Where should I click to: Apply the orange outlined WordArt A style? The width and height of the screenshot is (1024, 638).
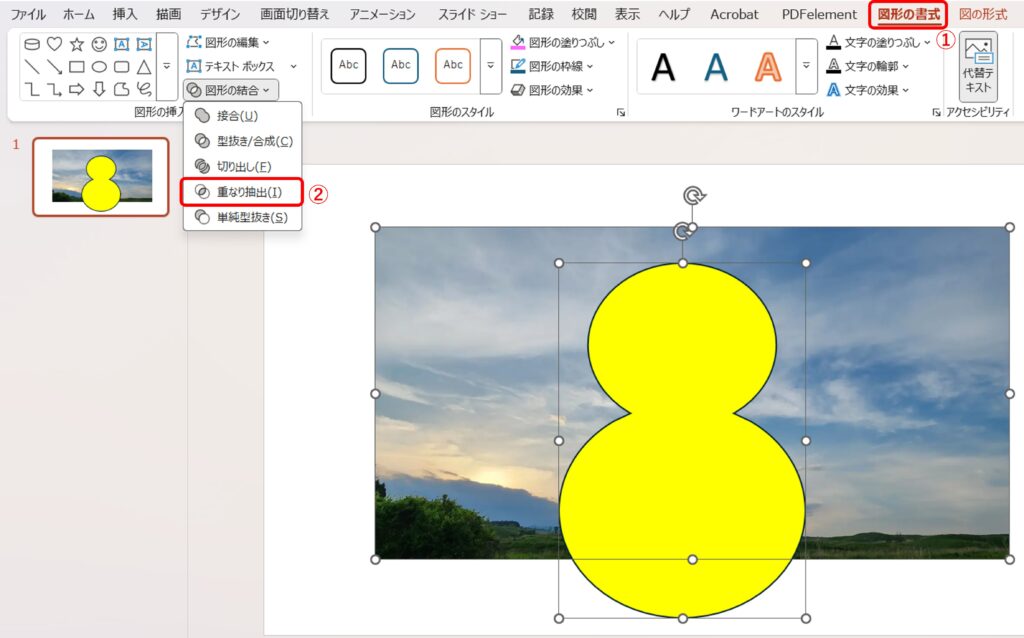point(768,66)
